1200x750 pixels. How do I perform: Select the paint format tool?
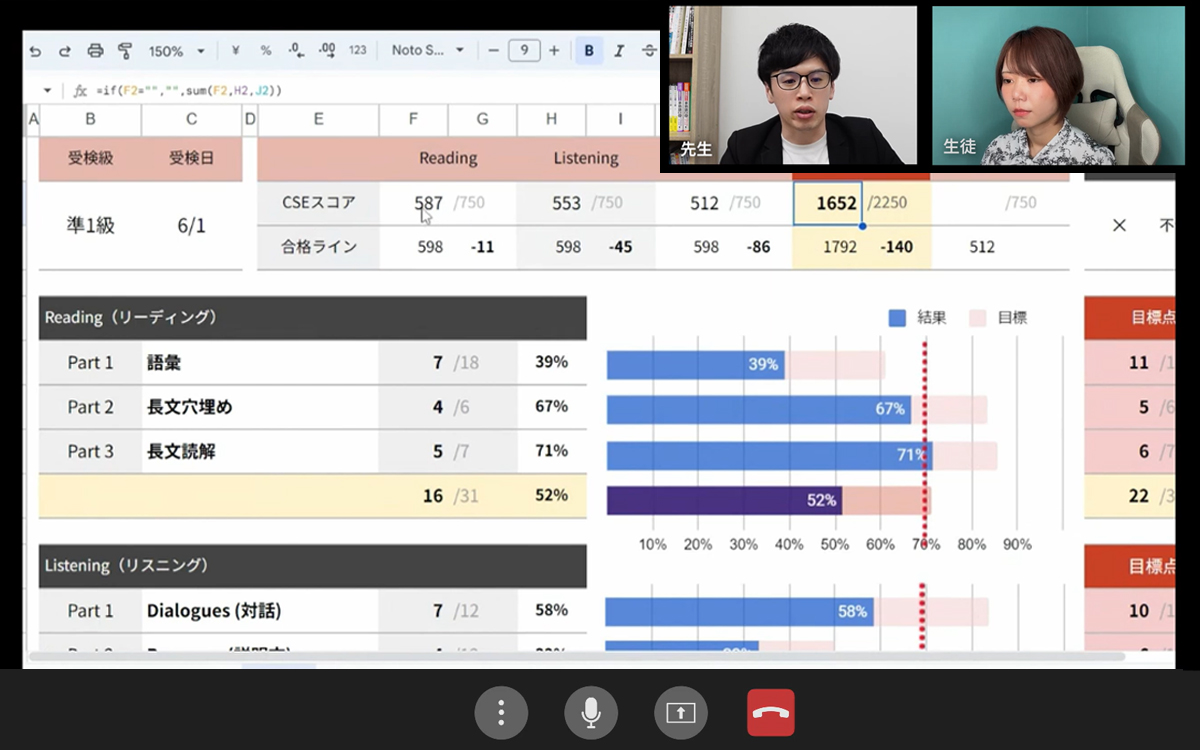(125, 51)
